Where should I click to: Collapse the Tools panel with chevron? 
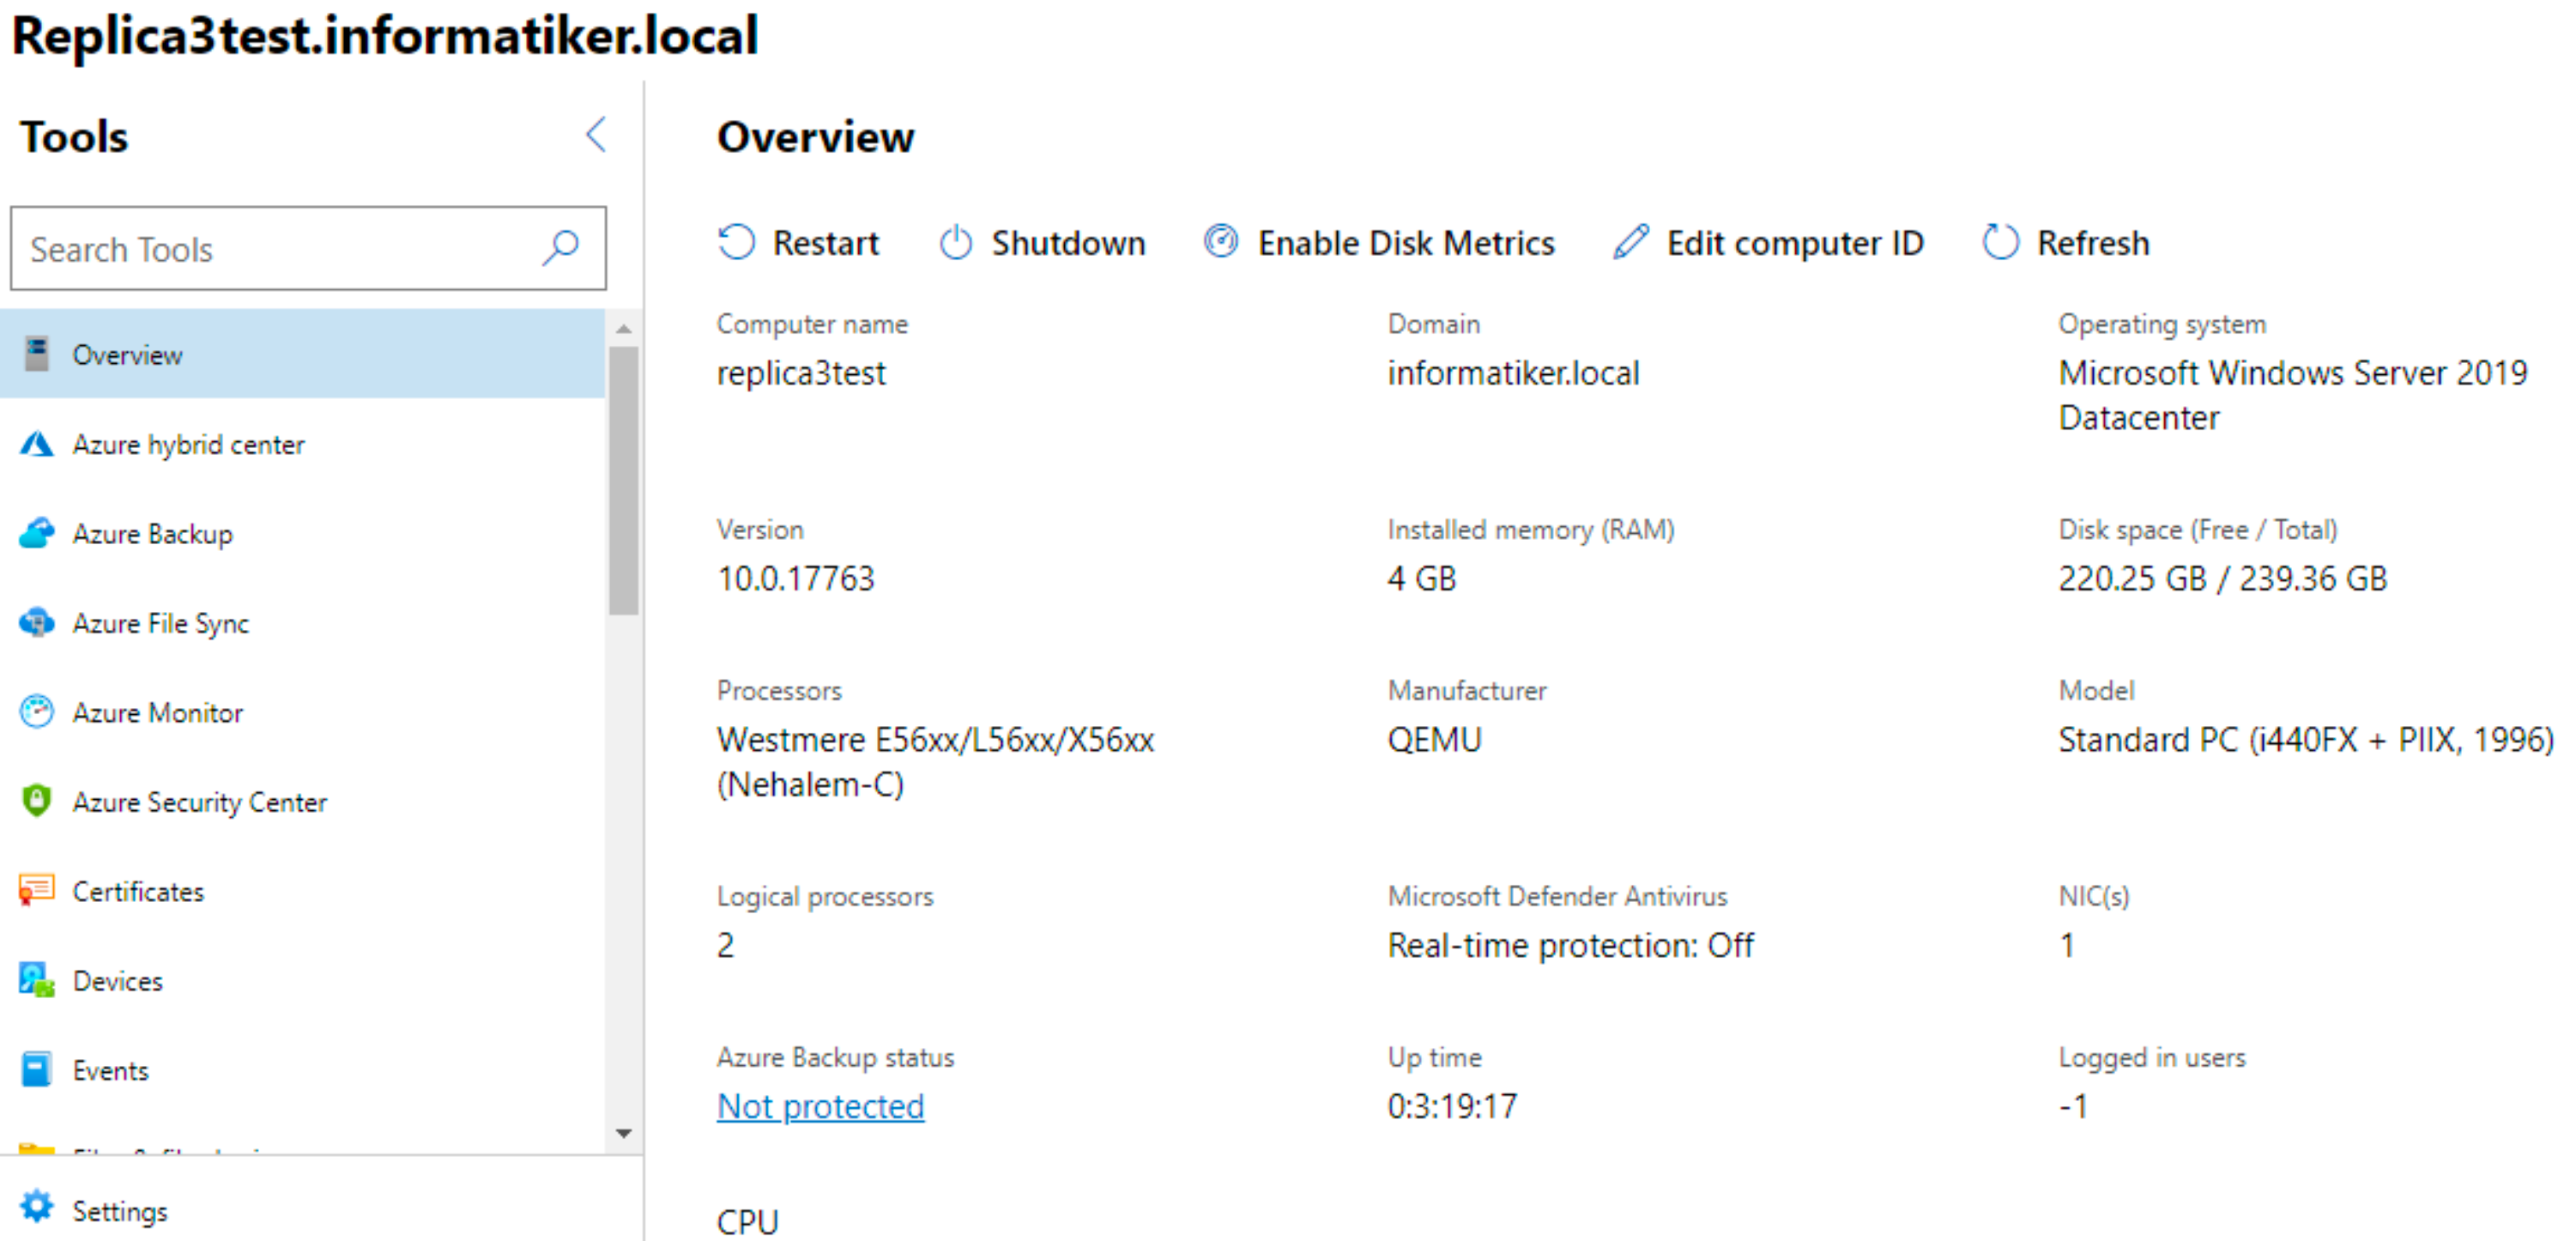point(597,134)
